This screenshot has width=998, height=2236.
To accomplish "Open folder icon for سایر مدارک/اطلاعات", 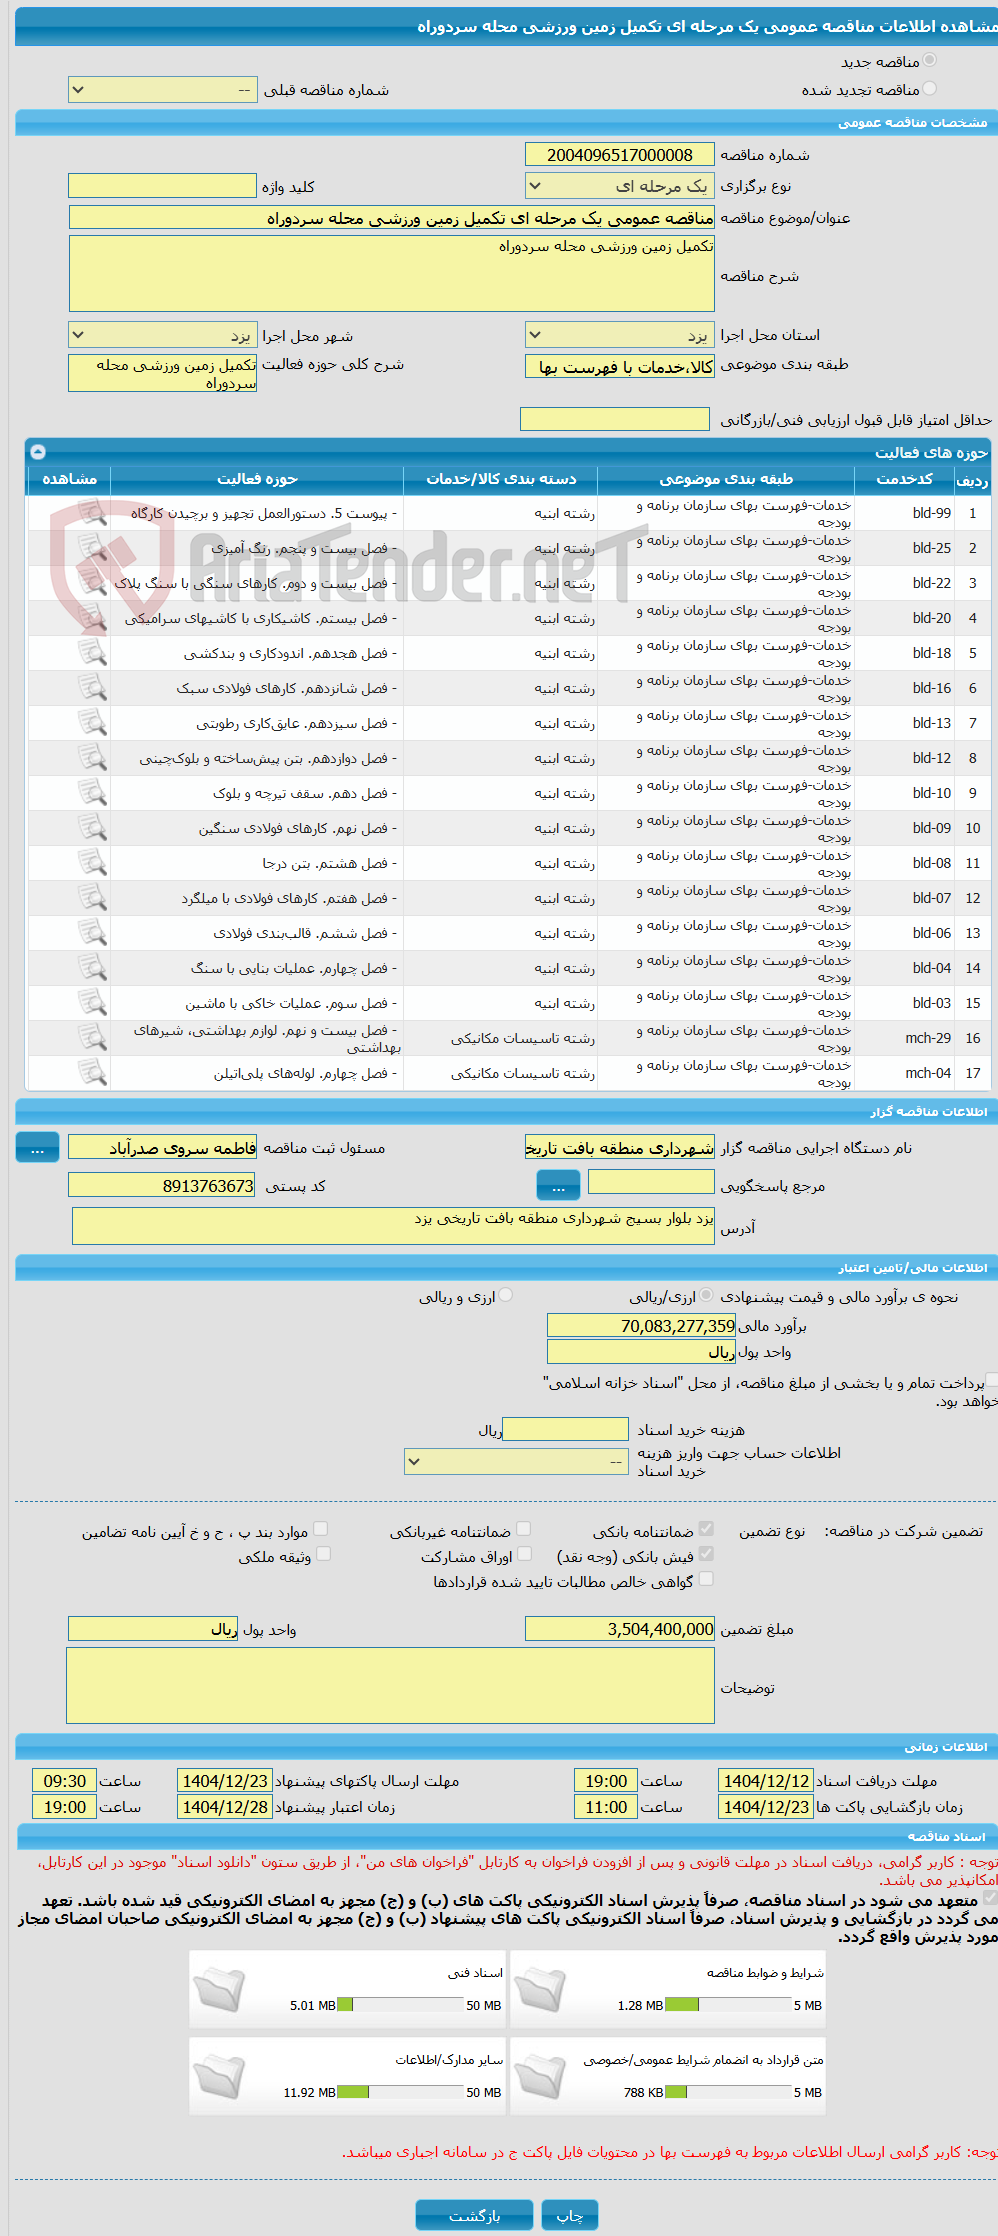I will 219,2076.
